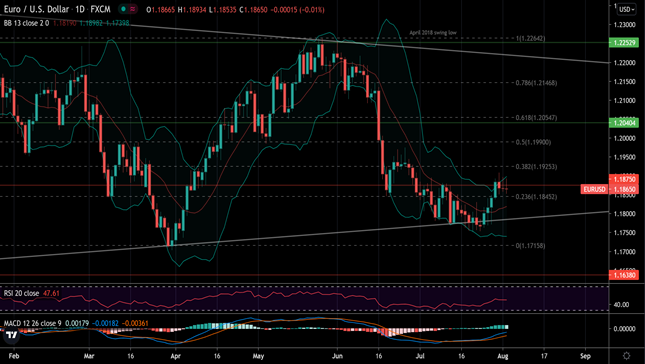
Task: Click the MACD histogram value 0.00179
Action: (77, 324)
